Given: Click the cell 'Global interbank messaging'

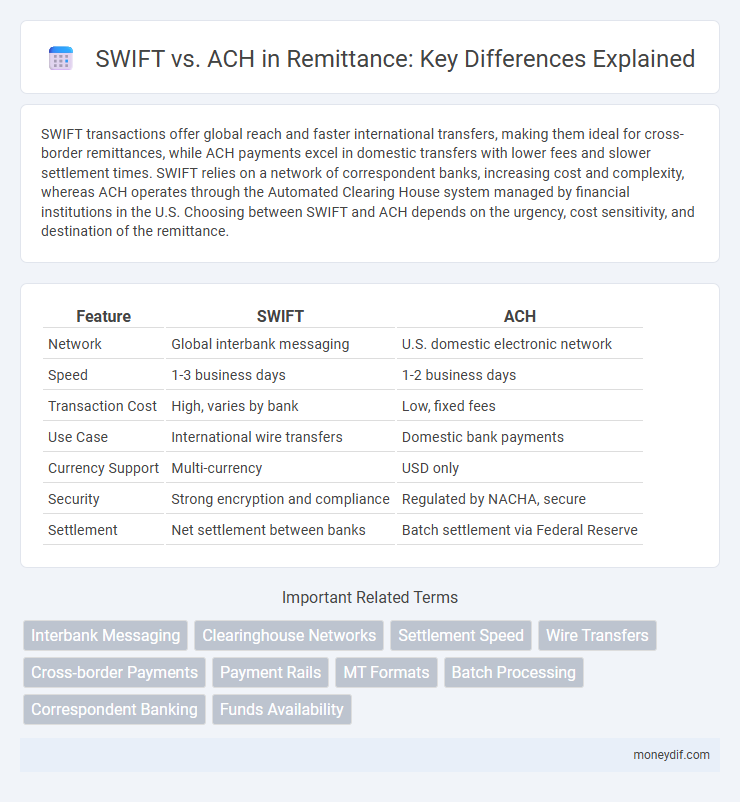Looking at the screenshot, I should 260,344.
